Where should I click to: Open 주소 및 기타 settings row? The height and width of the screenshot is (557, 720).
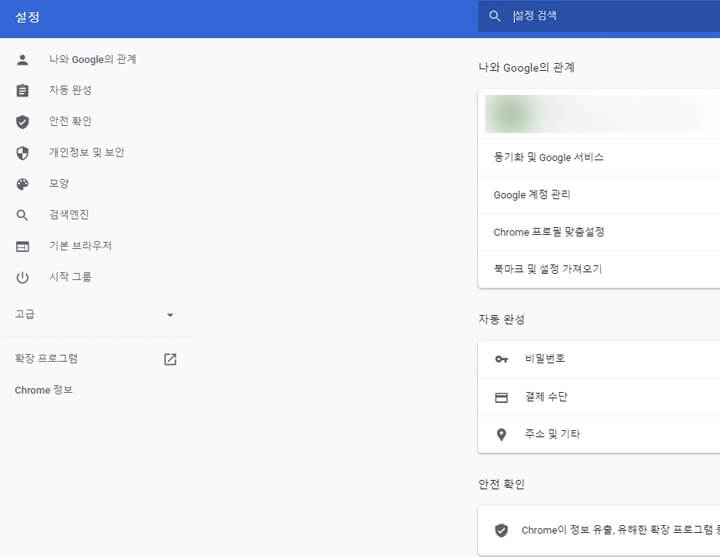coord(599,434)
